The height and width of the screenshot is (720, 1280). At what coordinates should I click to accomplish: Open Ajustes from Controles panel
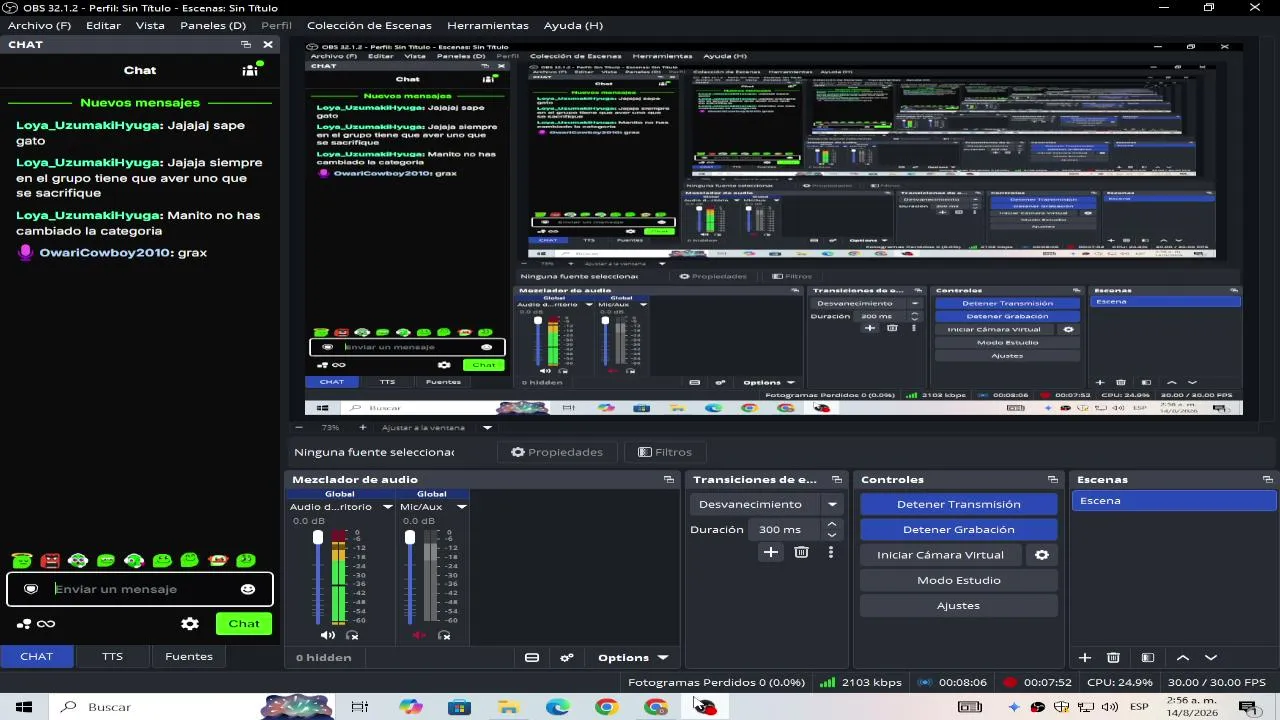coord(958,606)
